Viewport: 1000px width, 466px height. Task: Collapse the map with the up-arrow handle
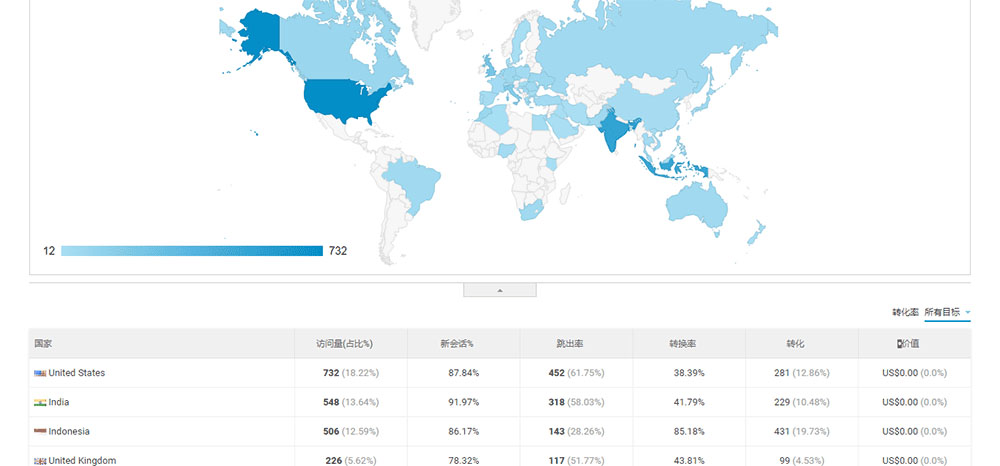[x=500, y=290]
